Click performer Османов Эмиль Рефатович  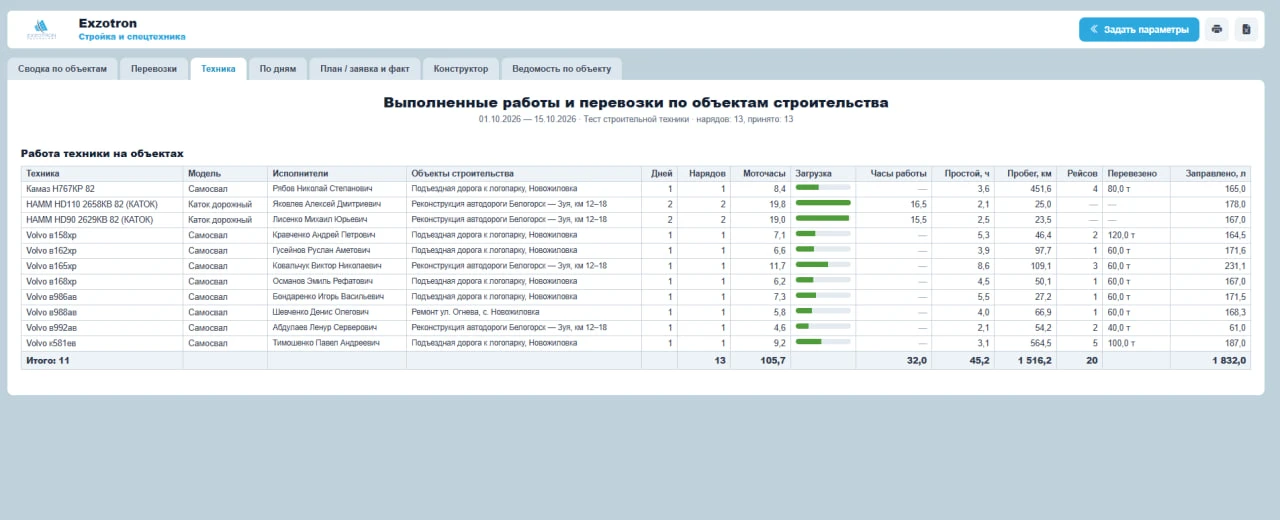point(321,281)
